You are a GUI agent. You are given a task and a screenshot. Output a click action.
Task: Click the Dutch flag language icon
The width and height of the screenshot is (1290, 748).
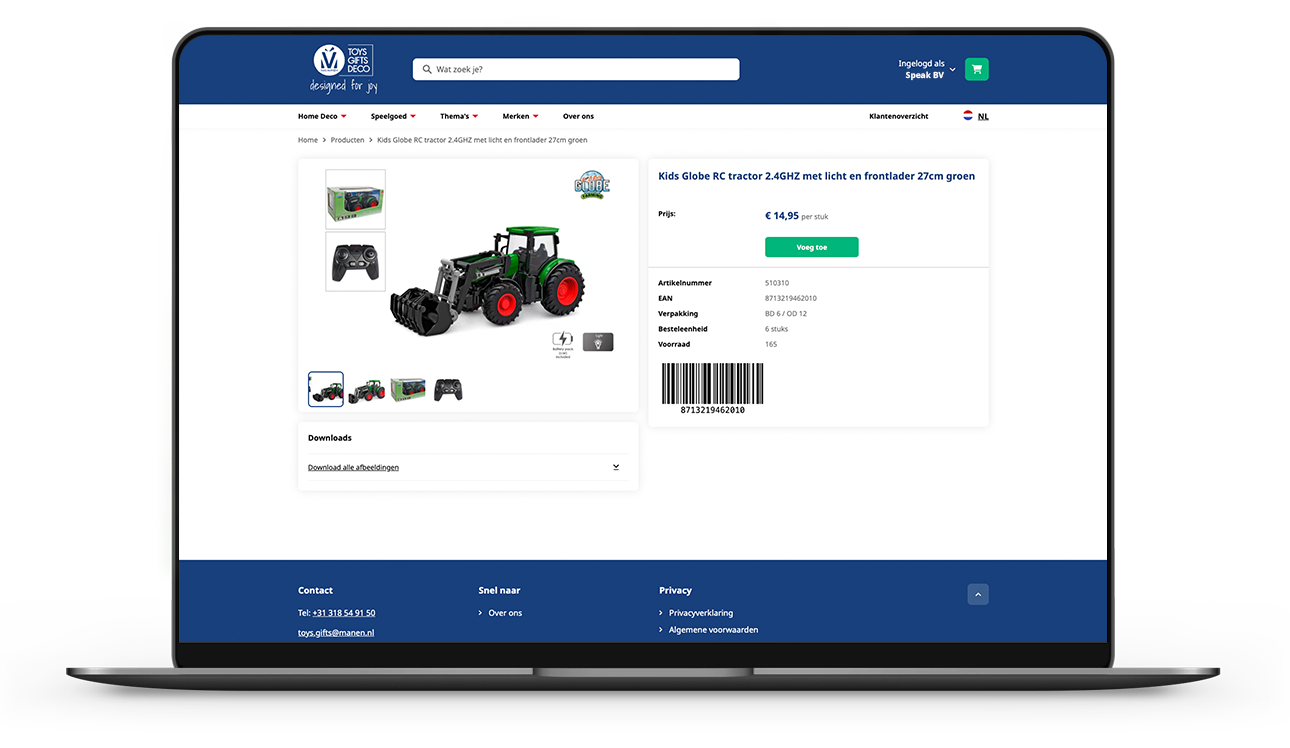click(968, 116)
